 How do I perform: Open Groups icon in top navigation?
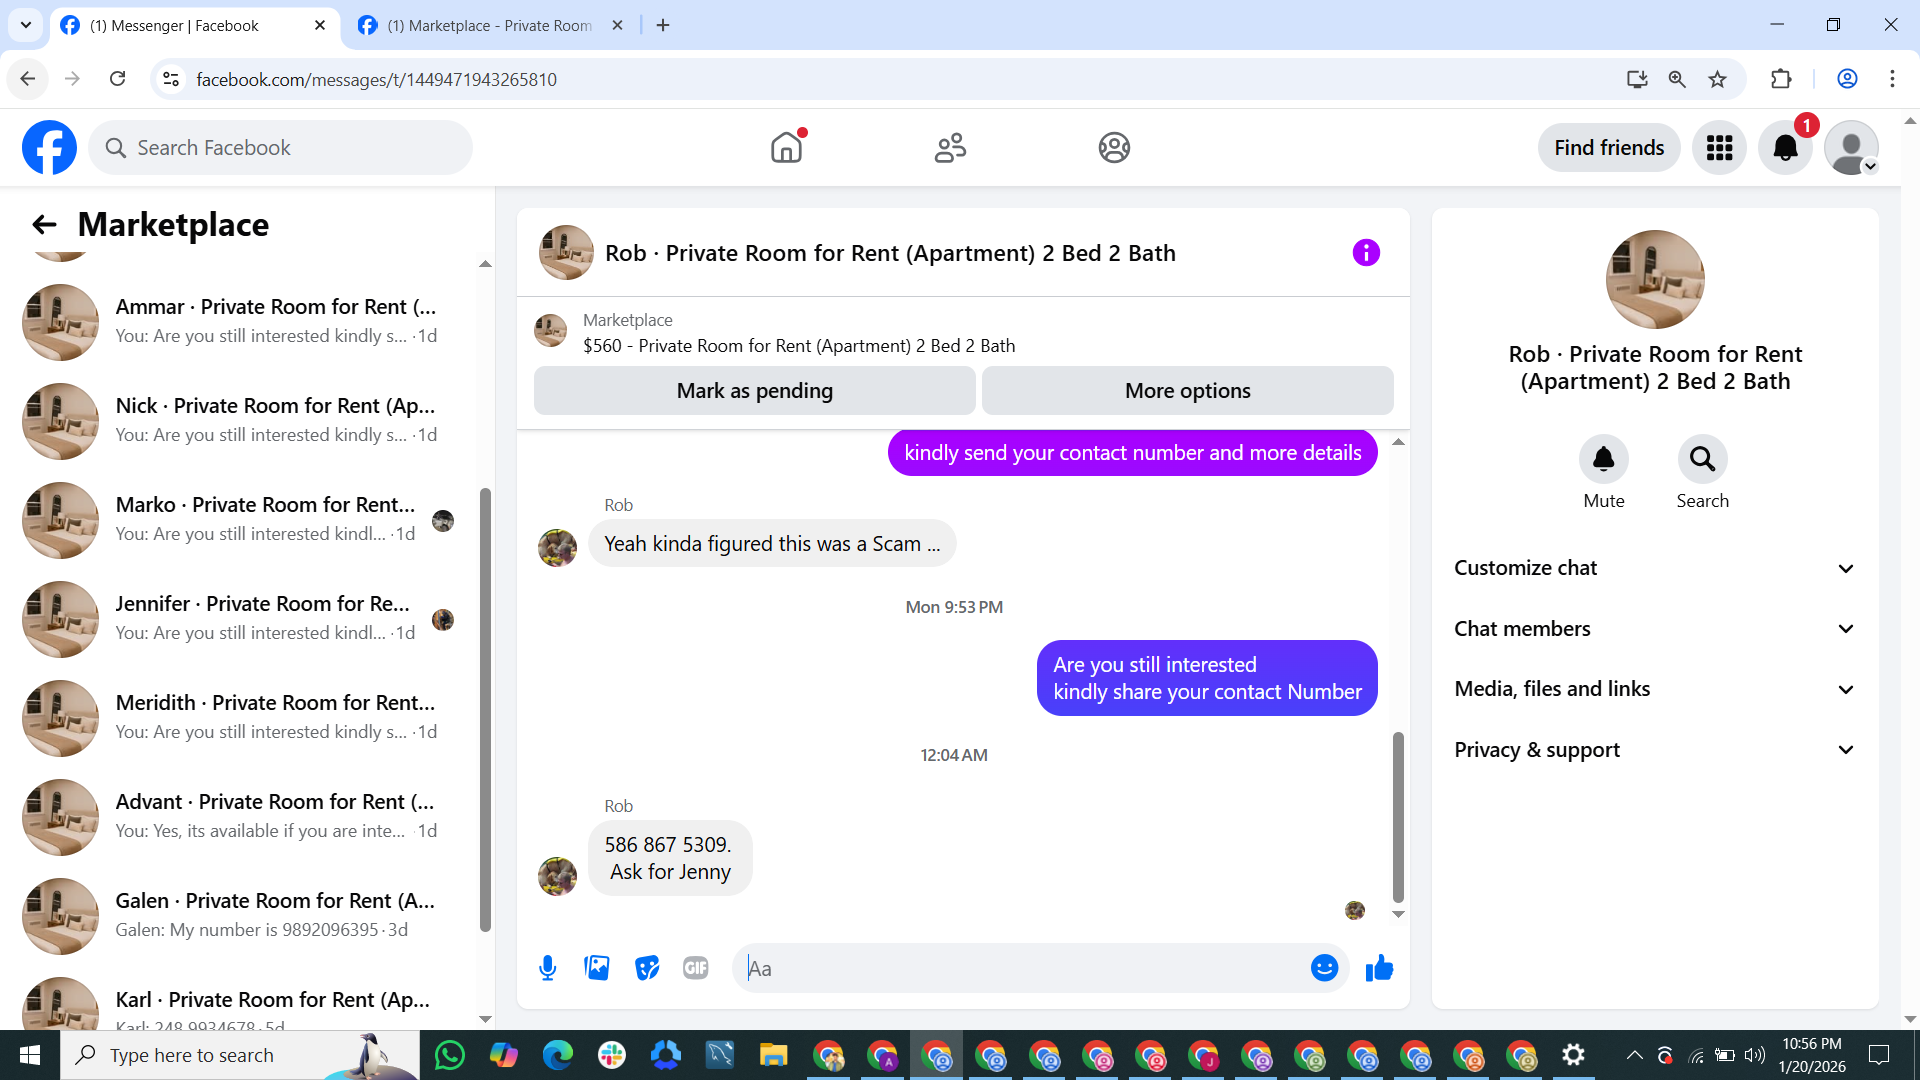tap(1114, 148)
